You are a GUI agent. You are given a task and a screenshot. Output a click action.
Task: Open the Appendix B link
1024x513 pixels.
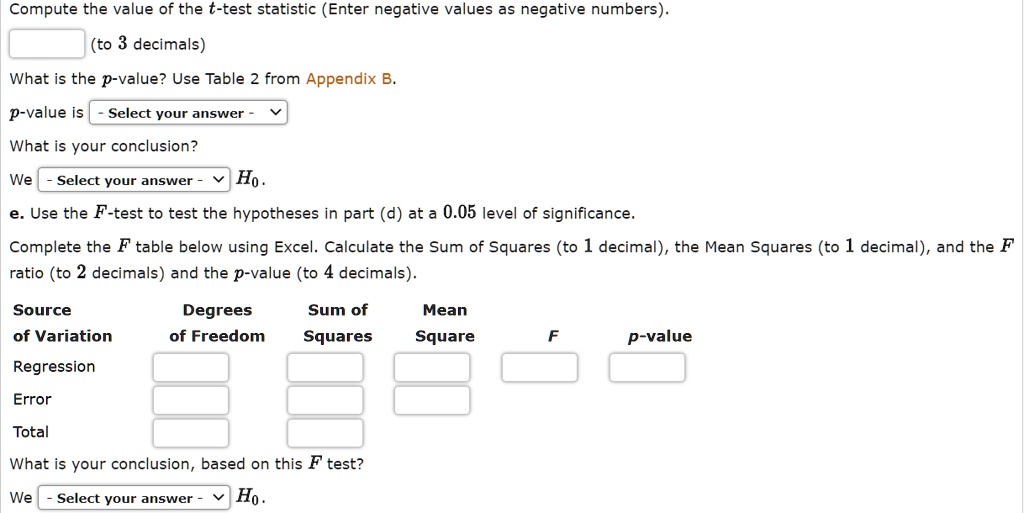click(x=349, y=79)
